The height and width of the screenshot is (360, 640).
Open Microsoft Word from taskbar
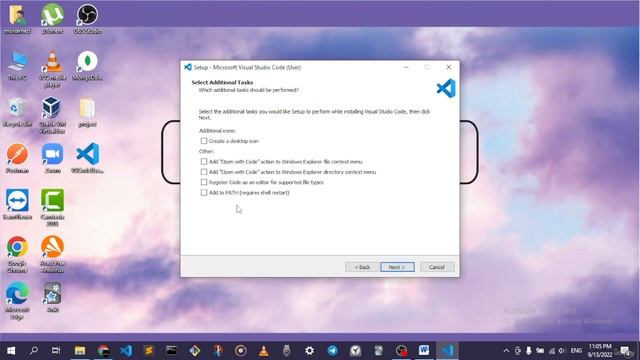coord(424,351)
